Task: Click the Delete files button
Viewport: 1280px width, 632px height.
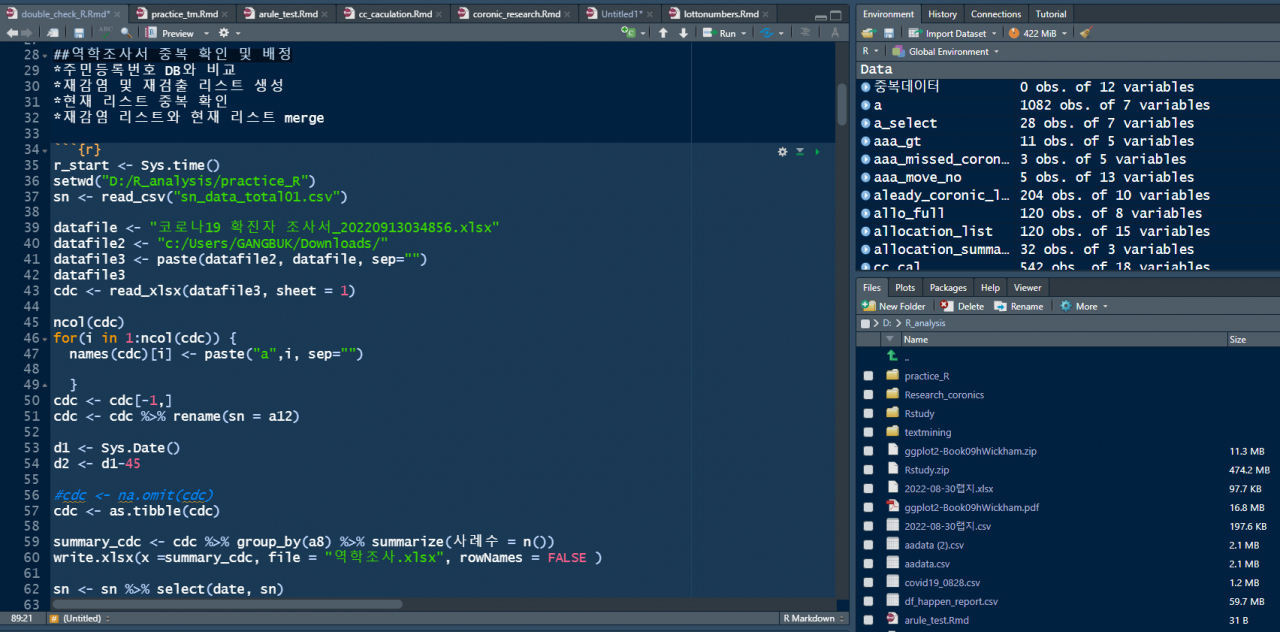Action: (962, 306)
